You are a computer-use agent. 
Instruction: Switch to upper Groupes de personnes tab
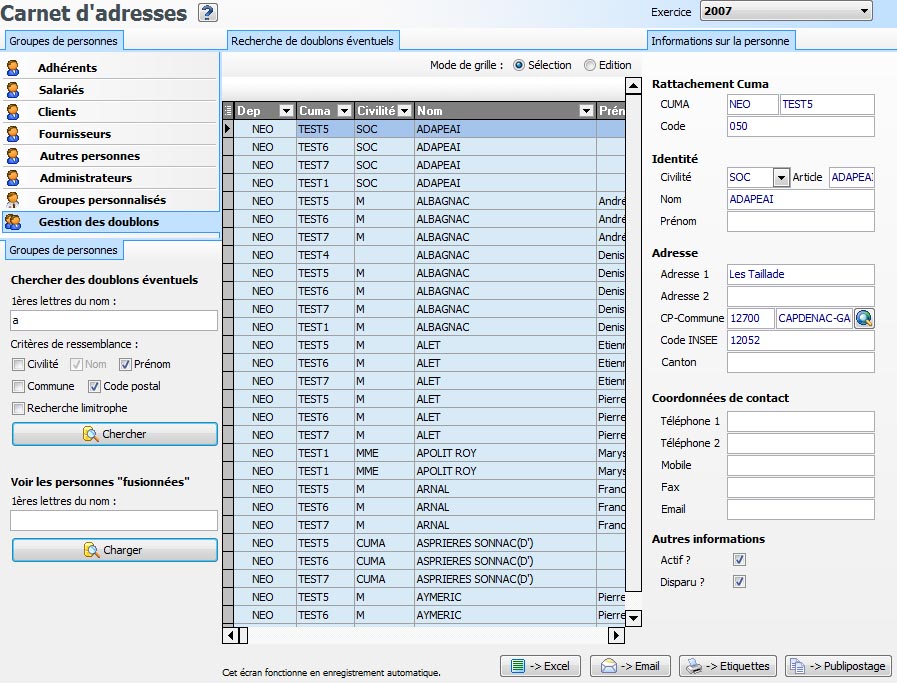(x=63, y=41)
